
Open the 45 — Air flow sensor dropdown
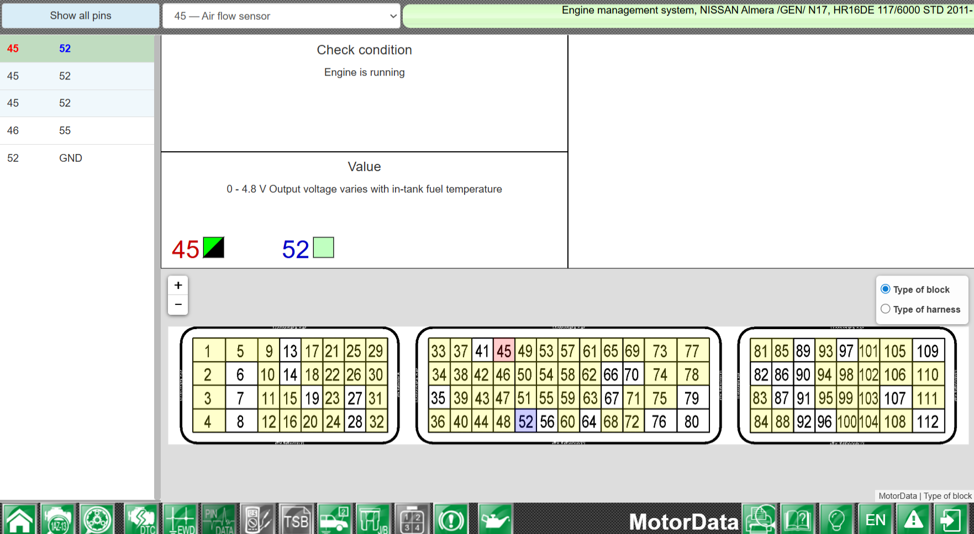[281, 16]
